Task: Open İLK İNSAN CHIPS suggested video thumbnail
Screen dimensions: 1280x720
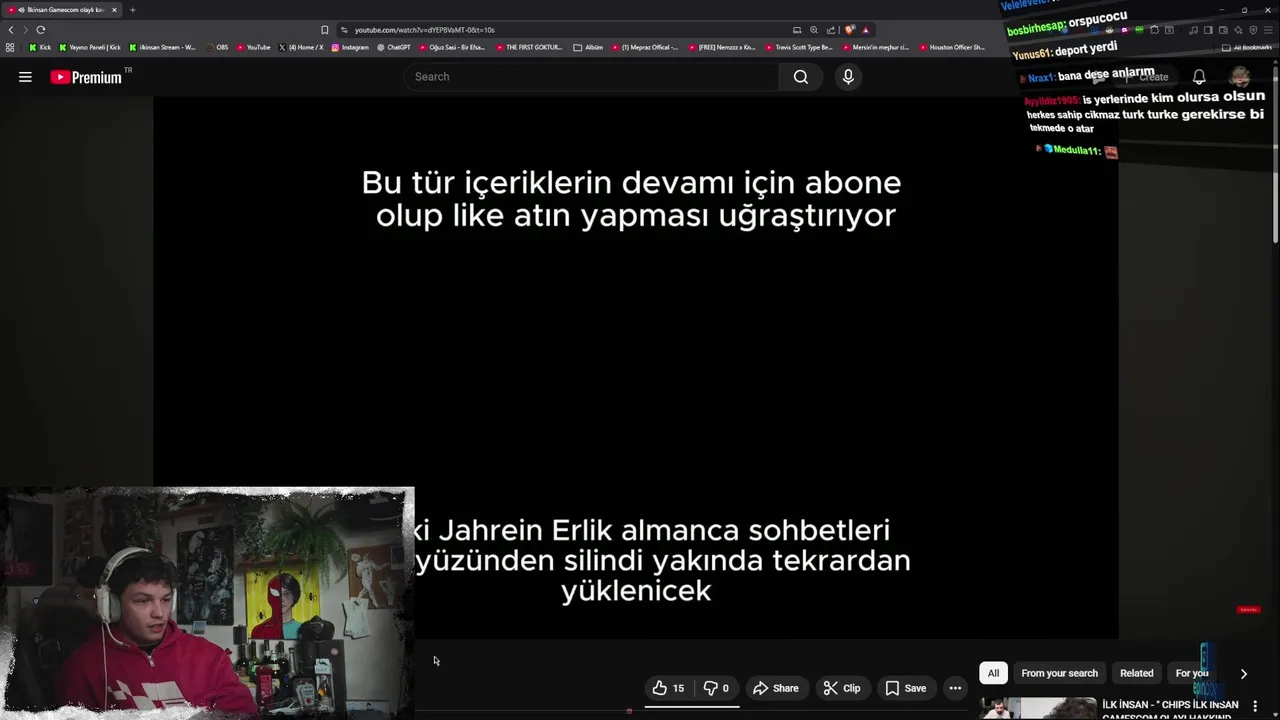Action: click(x=1037, y=709)
